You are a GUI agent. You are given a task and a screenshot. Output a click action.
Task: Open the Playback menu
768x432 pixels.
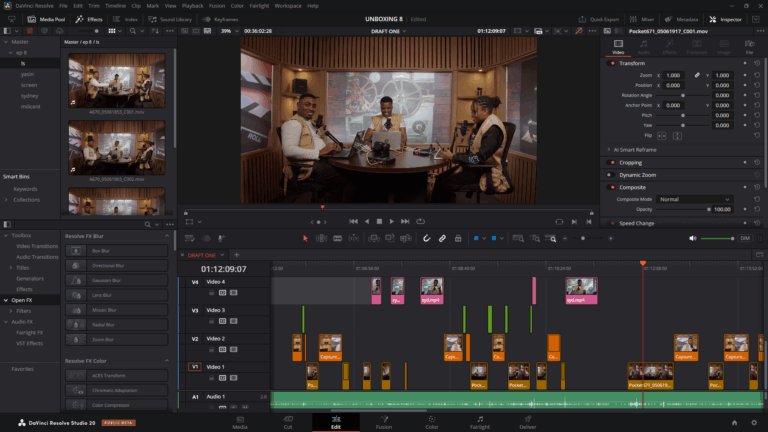(192, 6)
